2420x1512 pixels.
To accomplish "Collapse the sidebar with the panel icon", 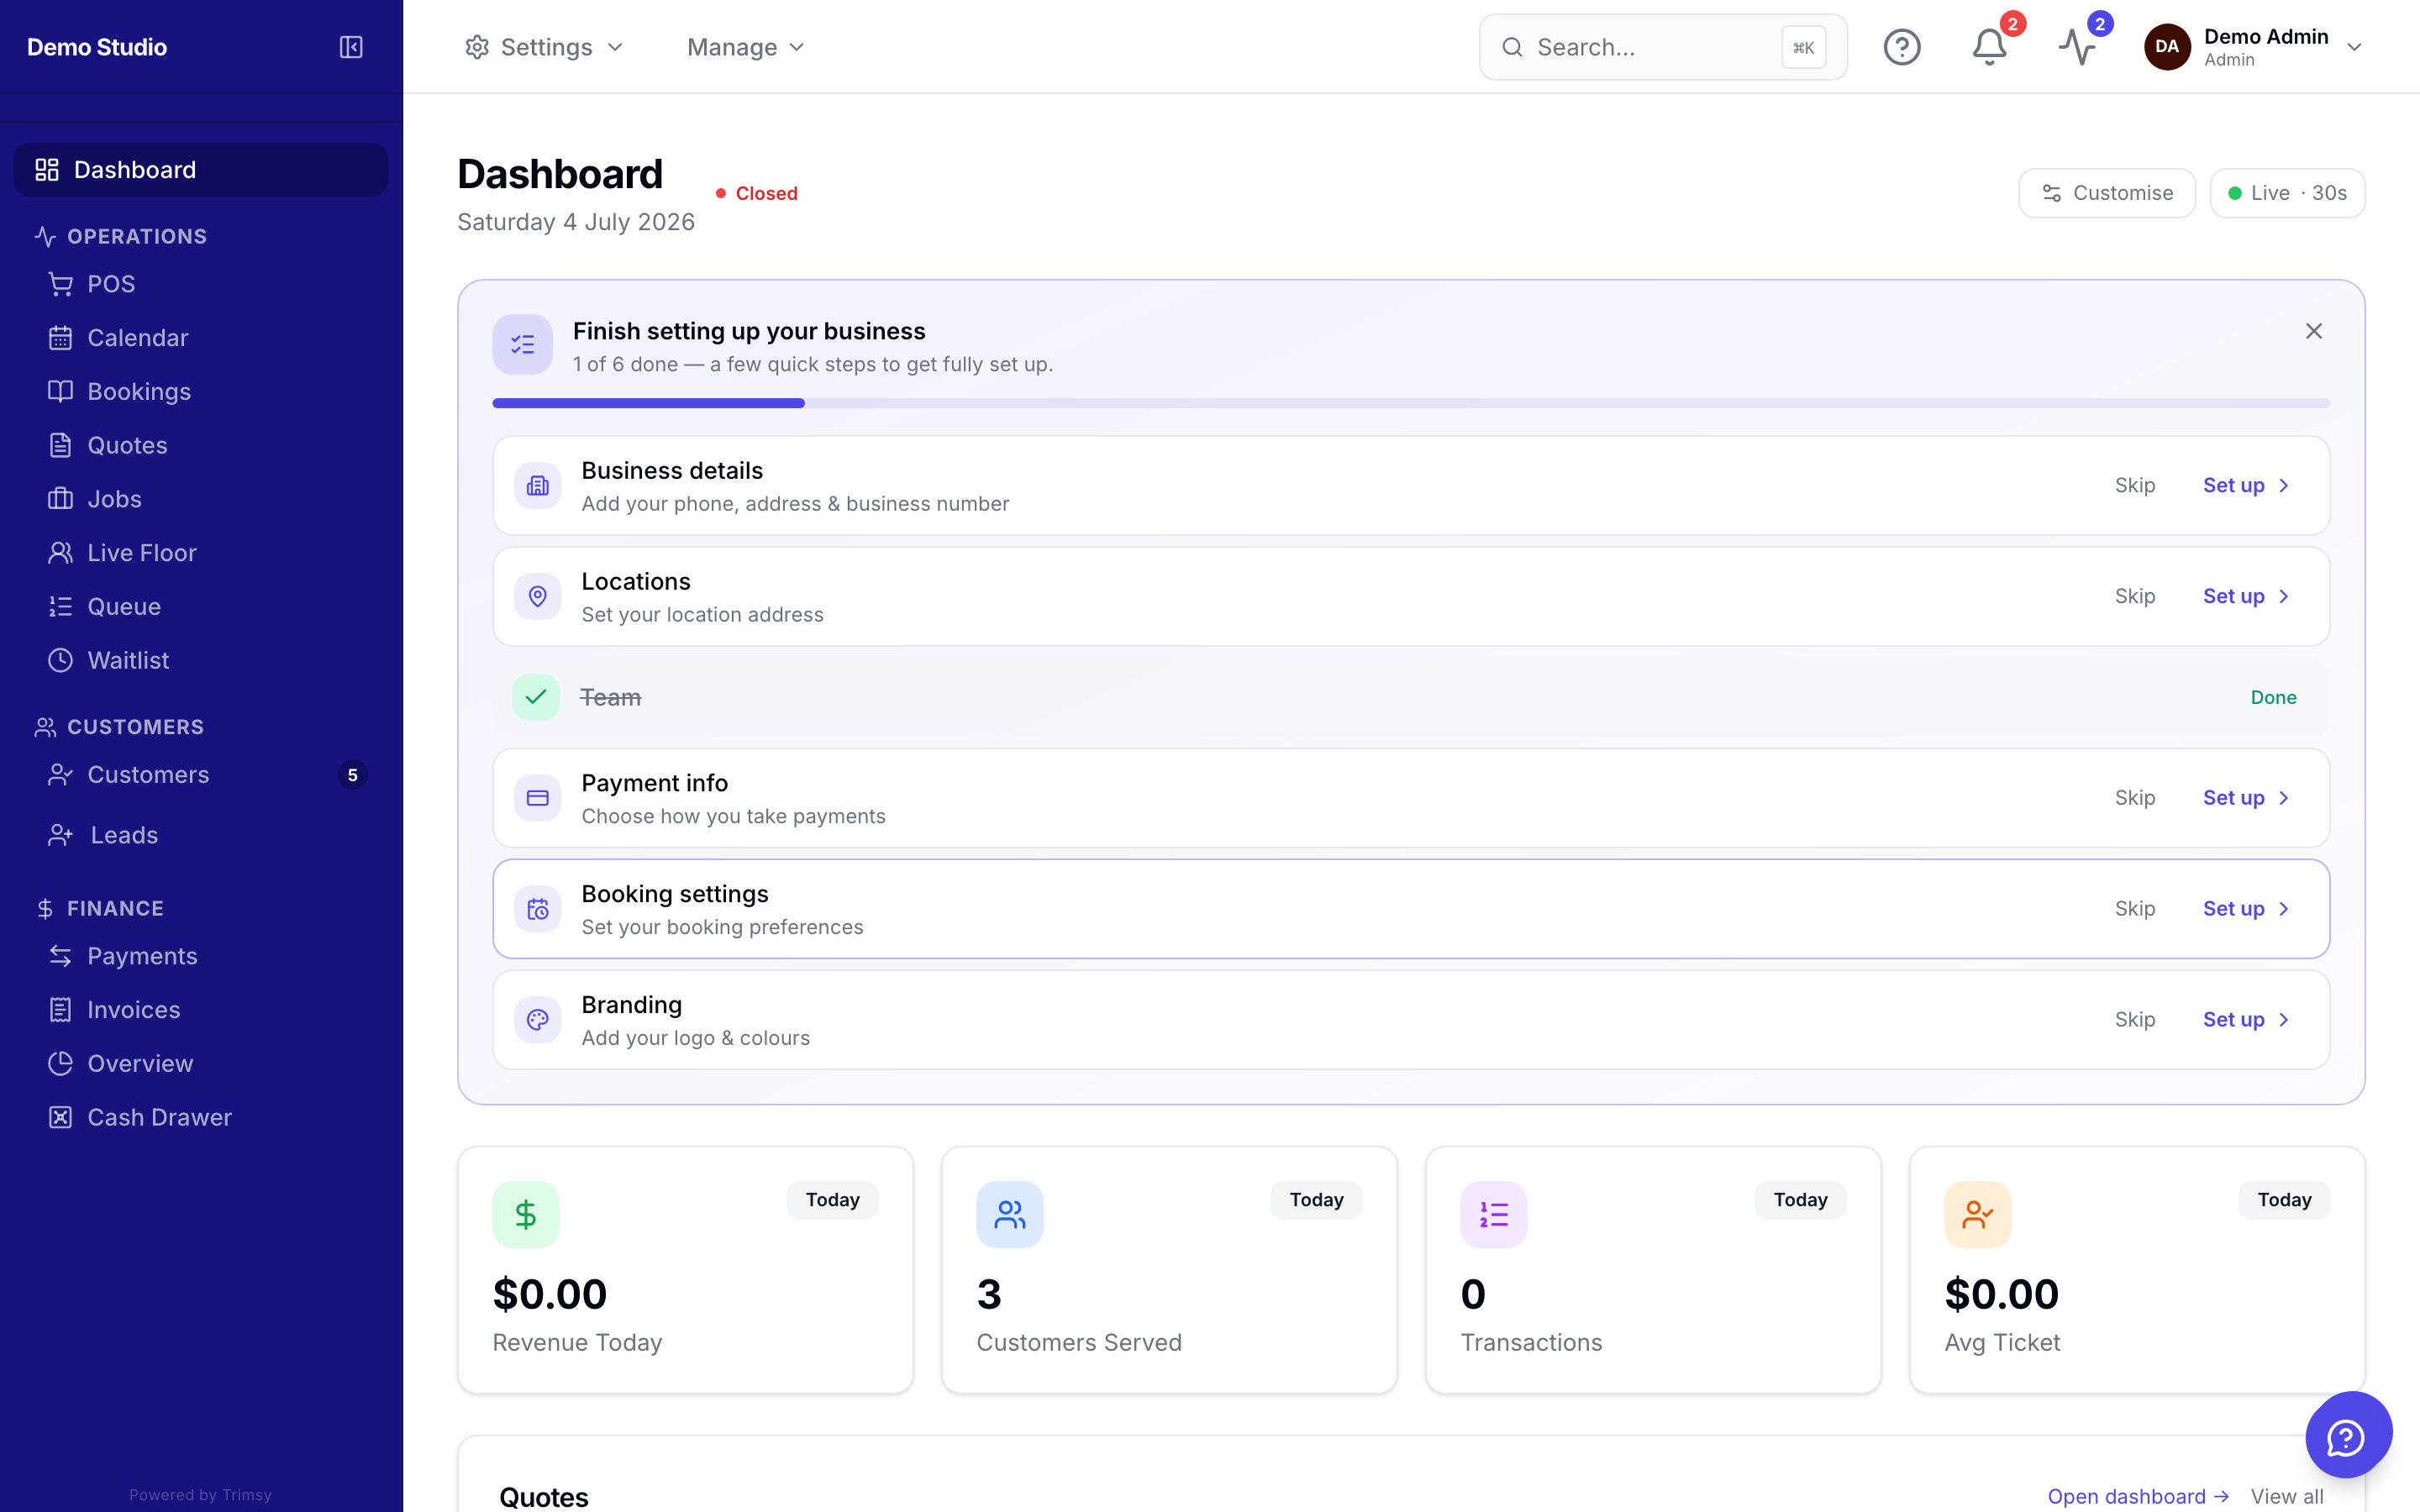I will [x=351, y=47].
